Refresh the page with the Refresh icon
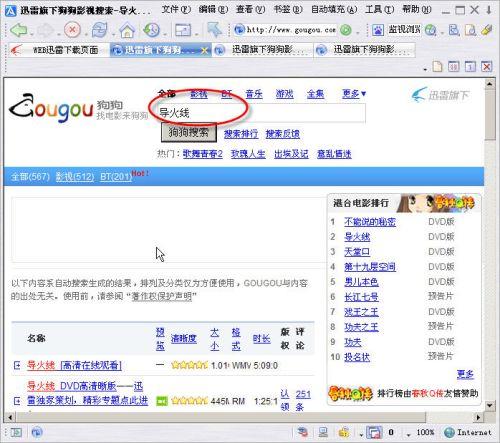Image resolution: width=500 pixels, height=443 pixels. [100, 30]
